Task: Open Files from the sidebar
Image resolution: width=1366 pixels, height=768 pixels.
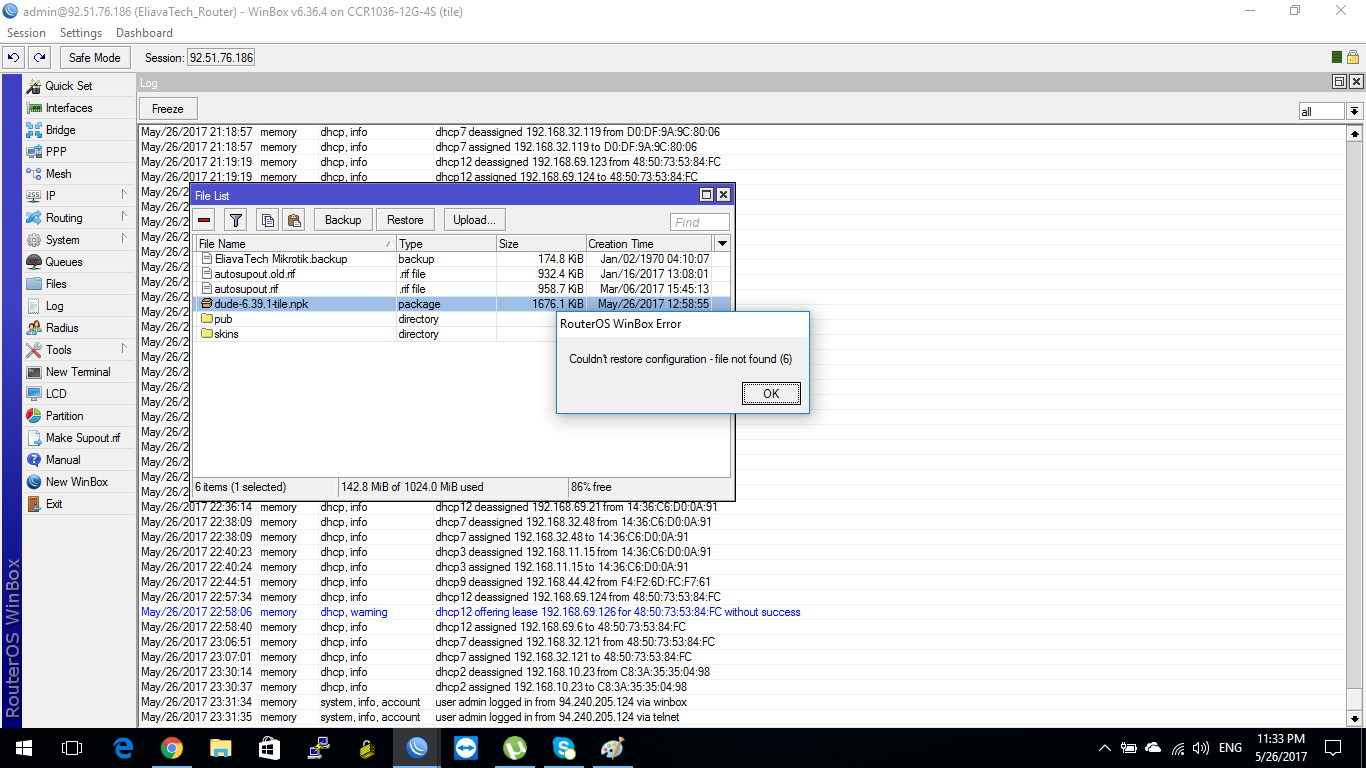Action: click(56, 284)
